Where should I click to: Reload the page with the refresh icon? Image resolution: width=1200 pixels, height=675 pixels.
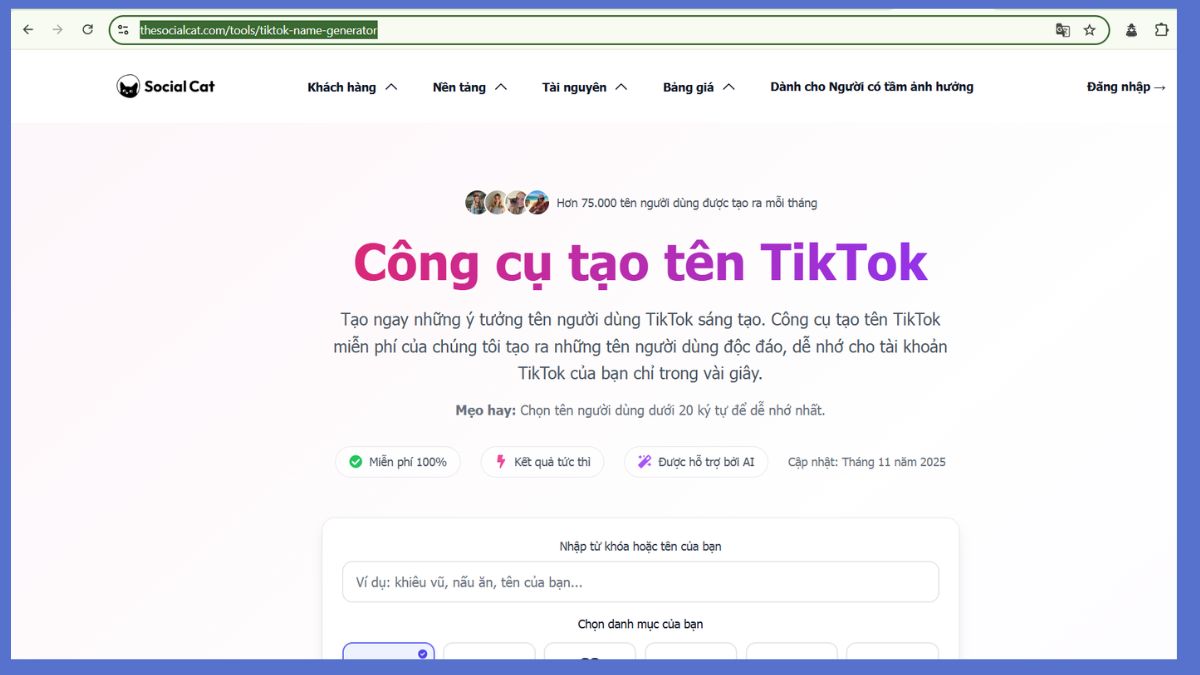click(x=88, y=30)
